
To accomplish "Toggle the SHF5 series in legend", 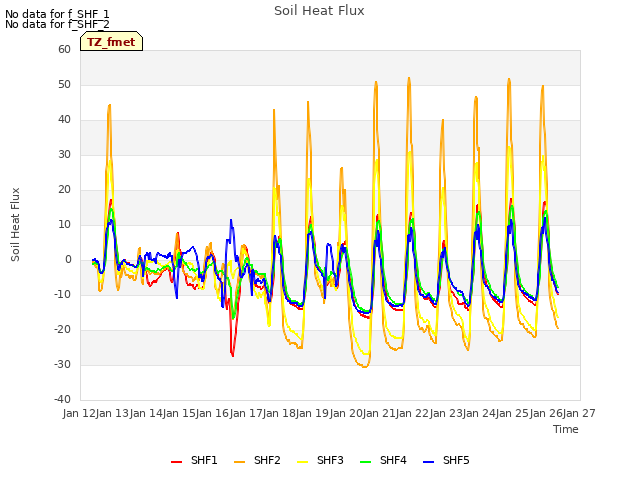I will 446,460.
